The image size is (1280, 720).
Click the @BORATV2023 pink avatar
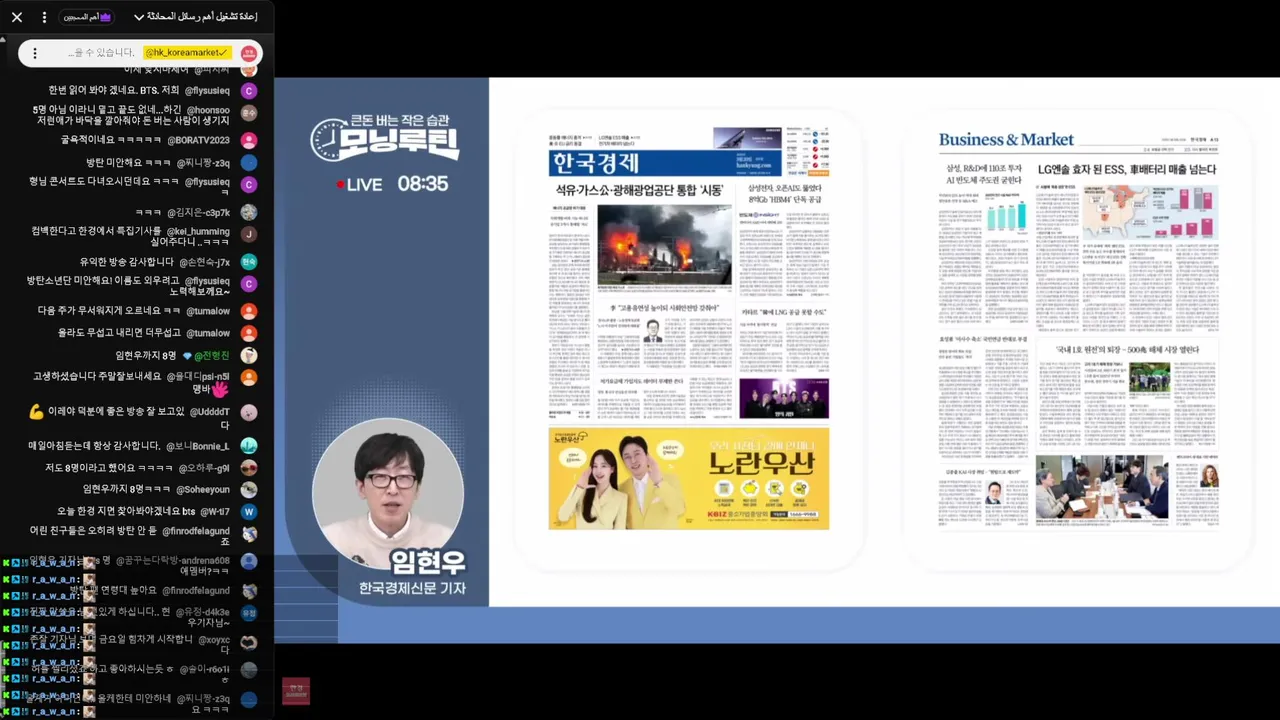(x=249, y=141)
